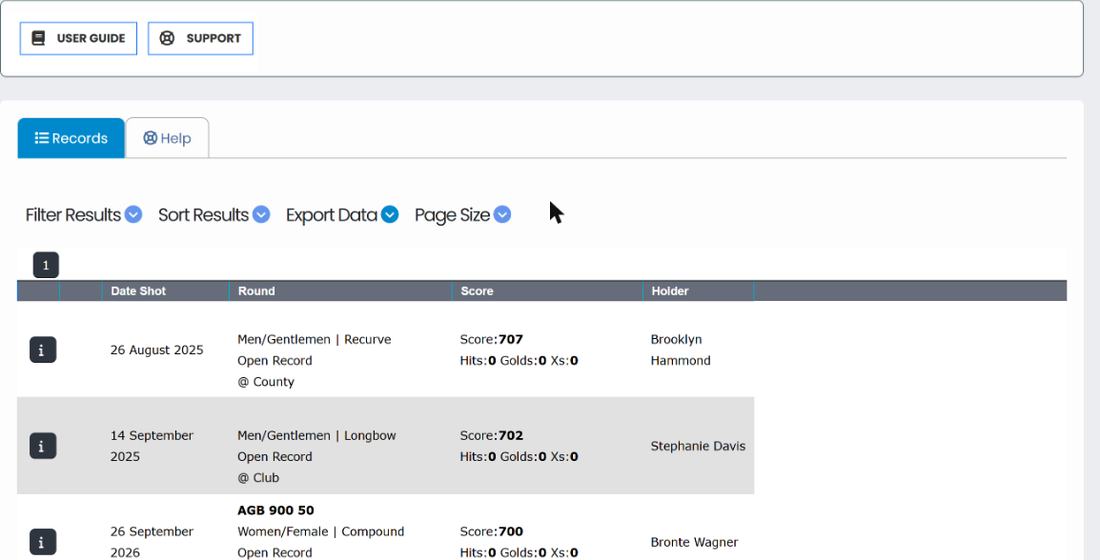Viewport: 1100px width, 560px height.
Task: Select the Records tab
Action: [x=71, y=138]
